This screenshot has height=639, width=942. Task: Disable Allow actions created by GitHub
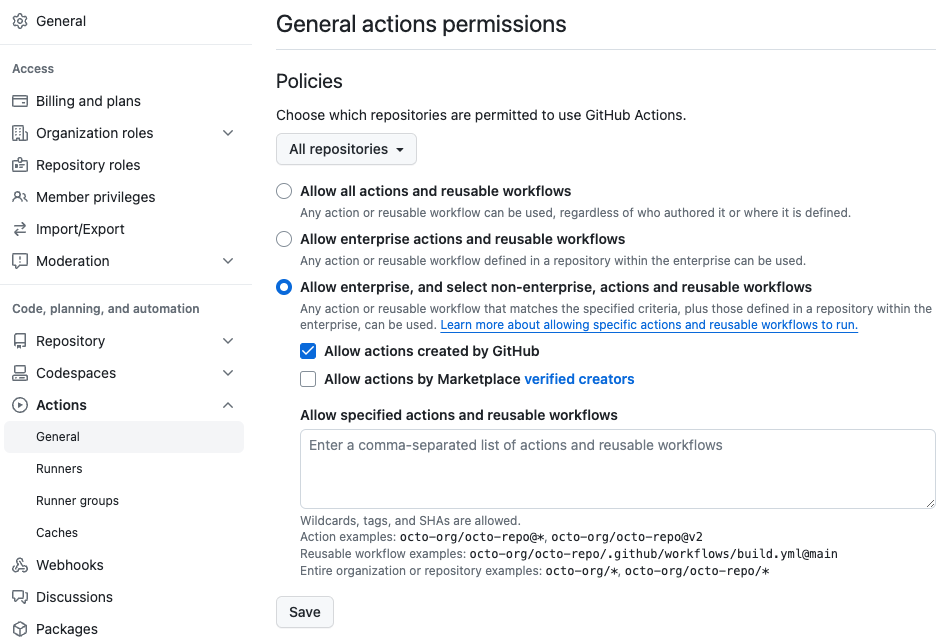308,351
